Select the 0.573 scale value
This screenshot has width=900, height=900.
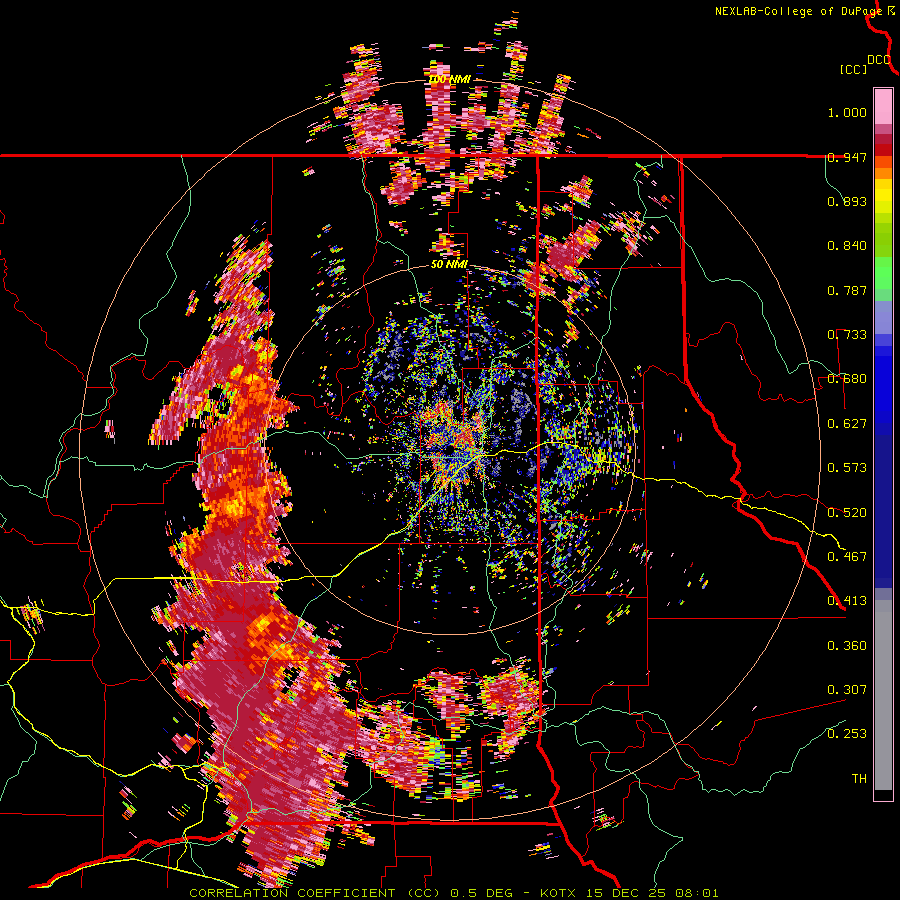click(x=847, y=468)
